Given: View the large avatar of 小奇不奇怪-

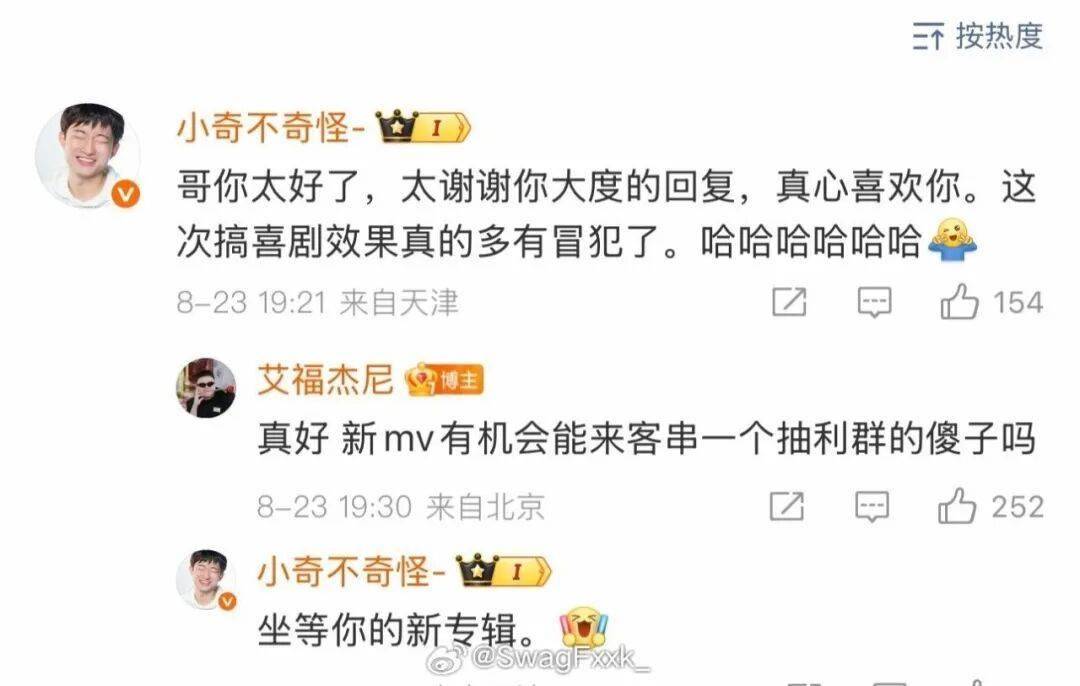Looking at the screenshot, I should 87,156.
